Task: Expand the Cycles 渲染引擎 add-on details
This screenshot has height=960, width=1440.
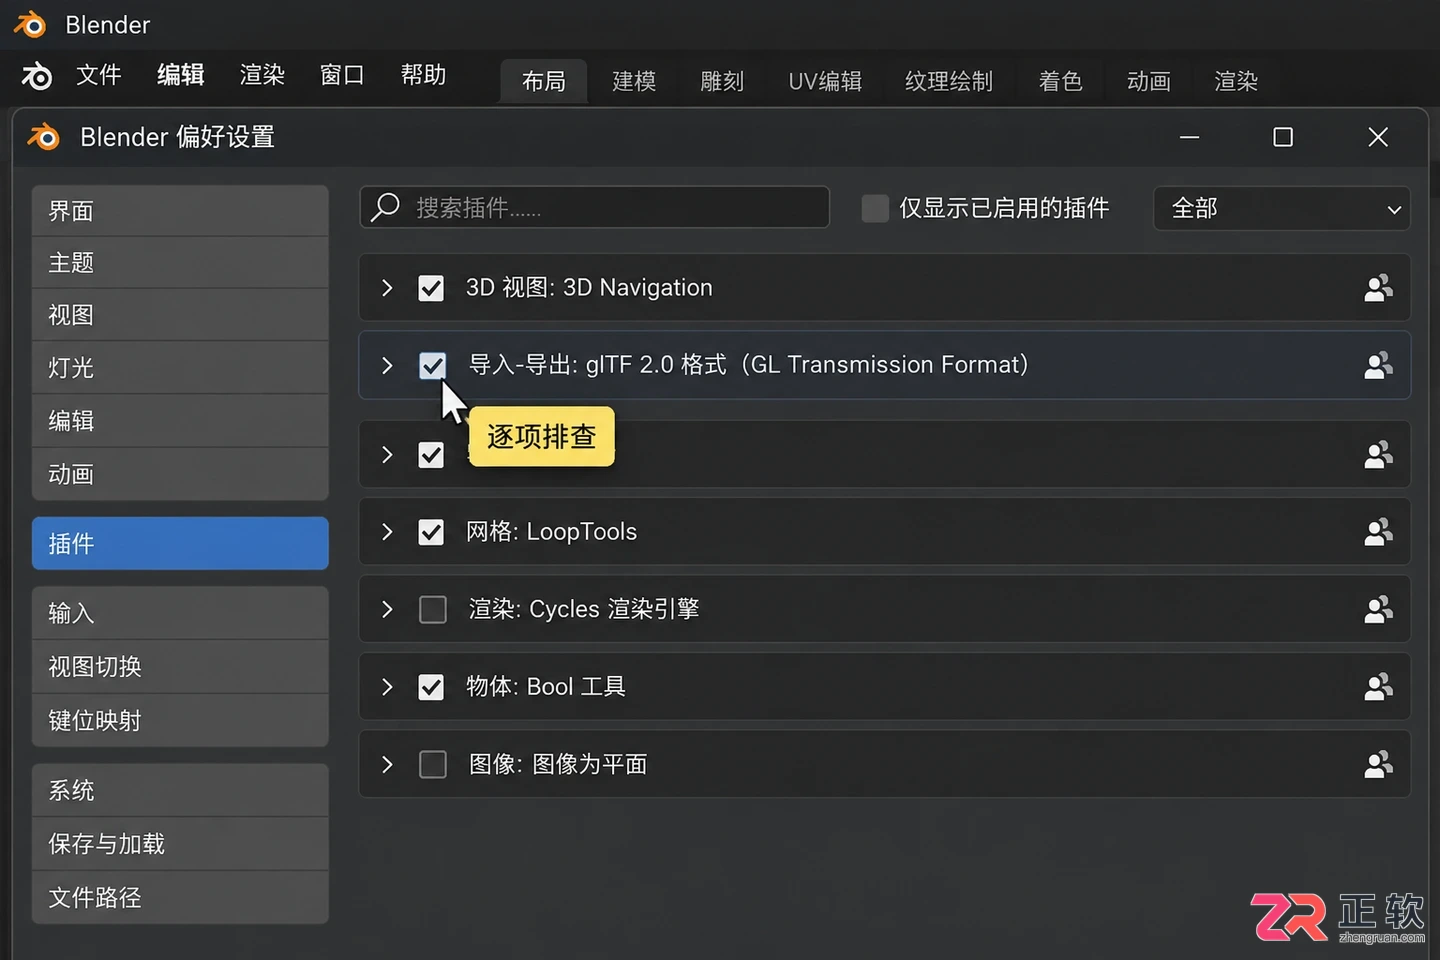Action: [387, 609]
